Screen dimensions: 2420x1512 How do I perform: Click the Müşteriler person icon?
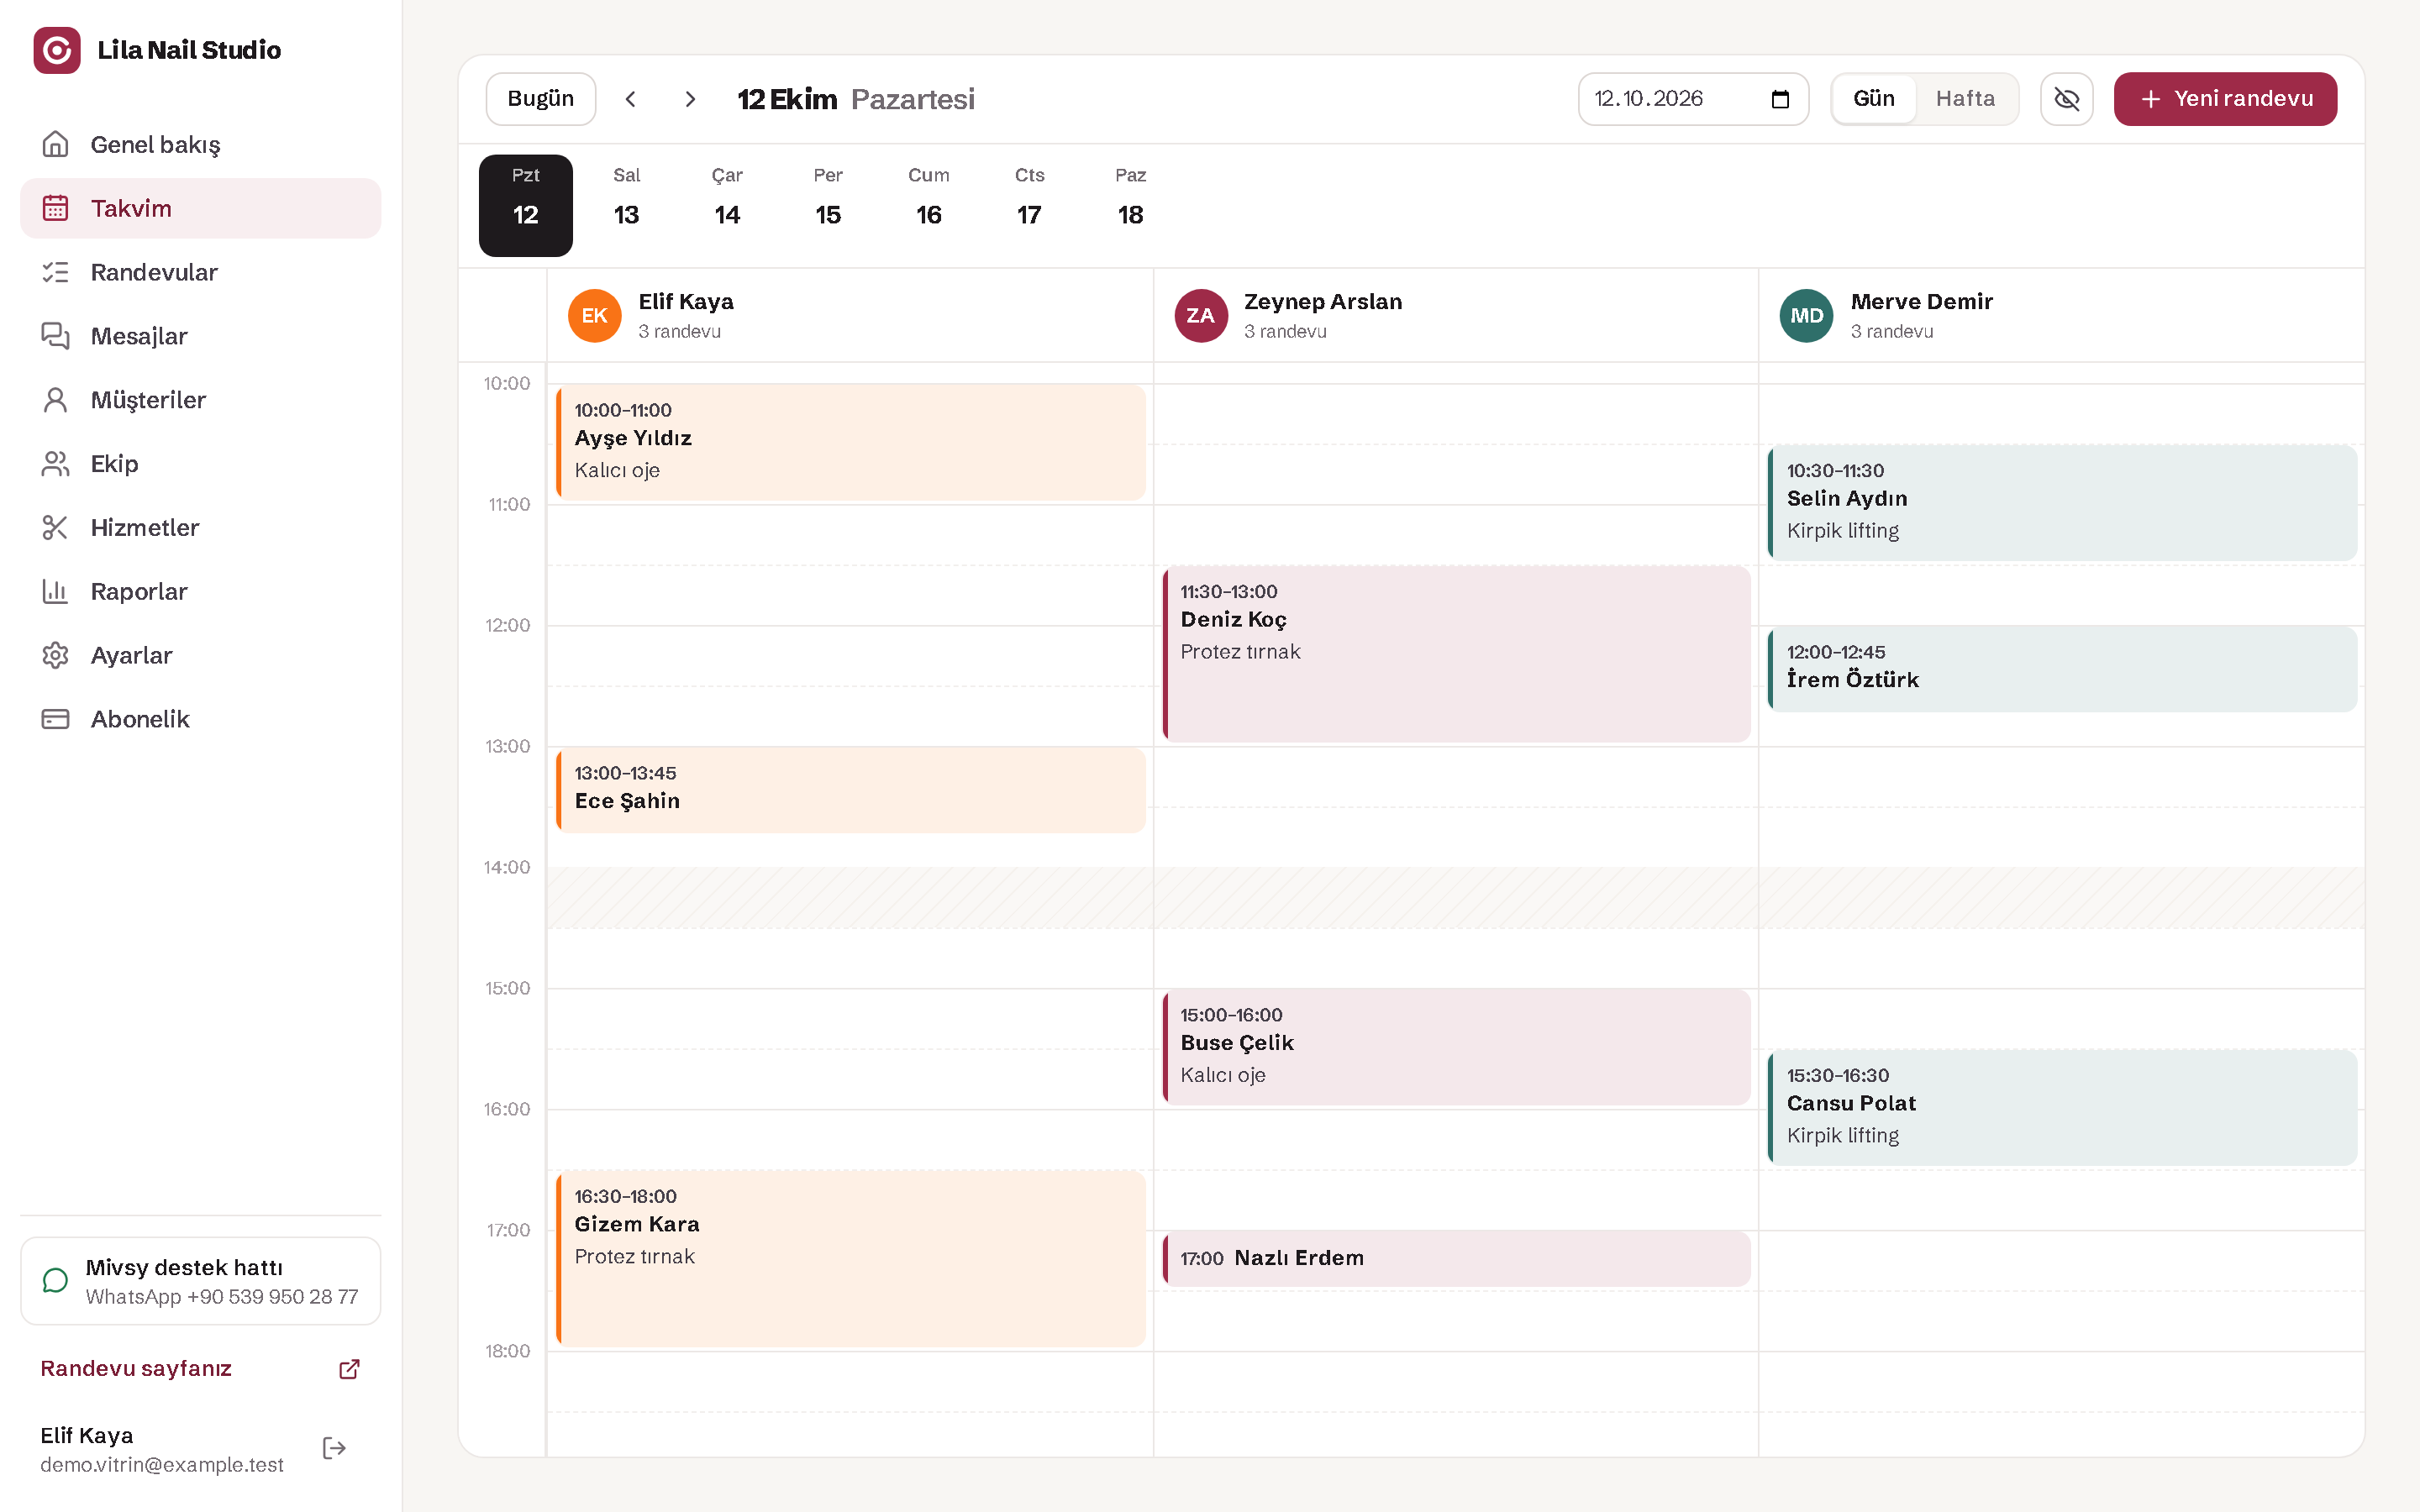click(55, 400)
